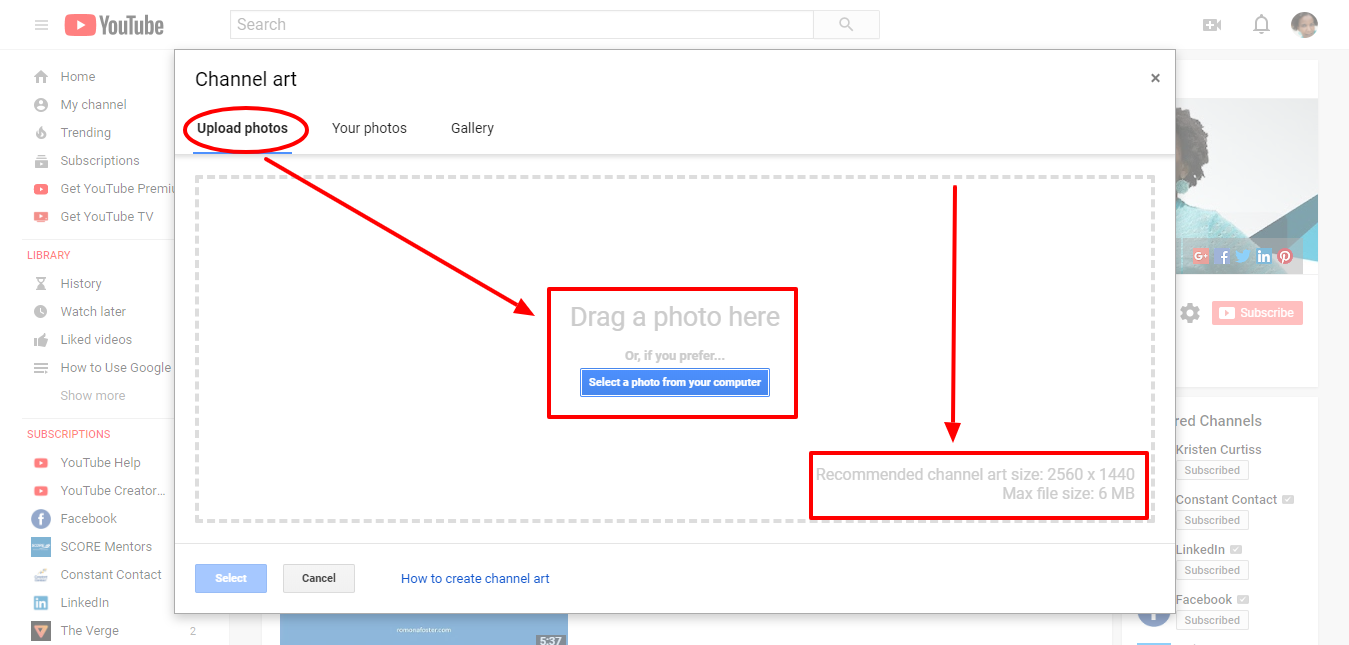Image resolution: width=1349 pixels, height=645 pixels.
Task: Click the Home icon in sidebar
Action: (x=41, y=77)
